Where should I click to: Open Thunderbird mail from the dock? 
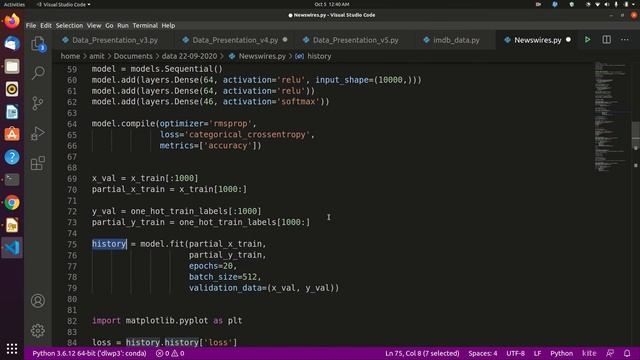tap(12, 43)
